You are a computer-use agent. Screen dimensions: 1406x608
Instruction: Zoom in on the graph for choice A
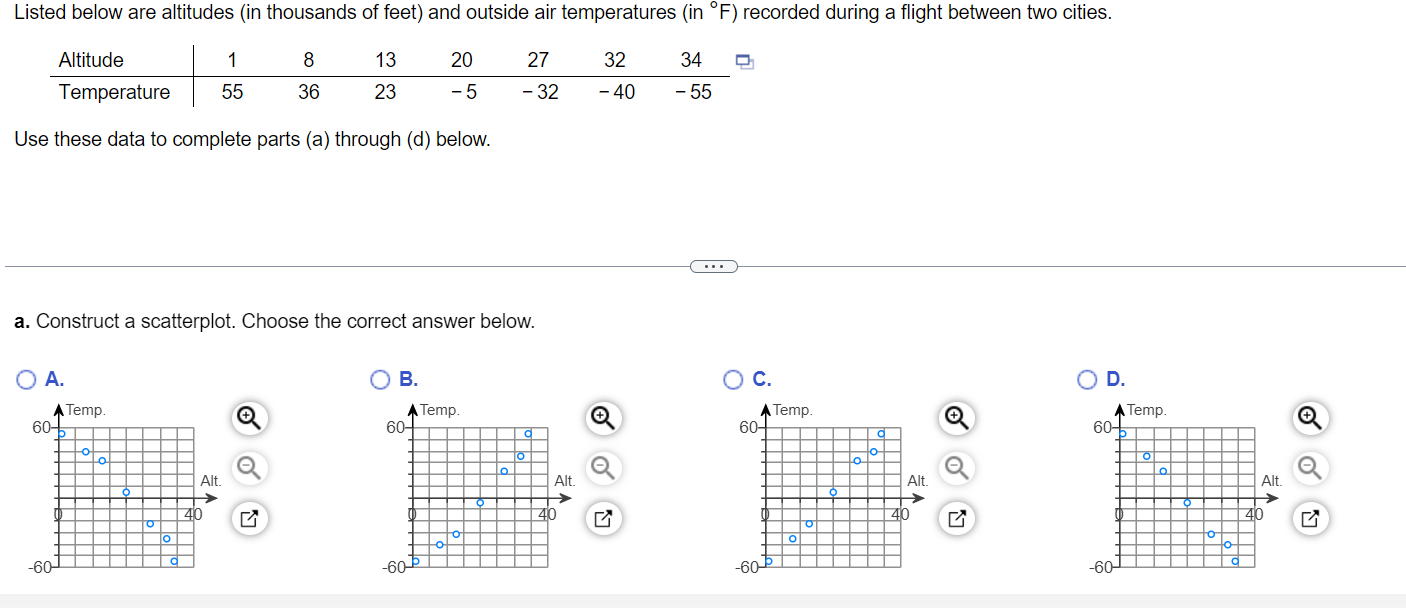[248, 417]
